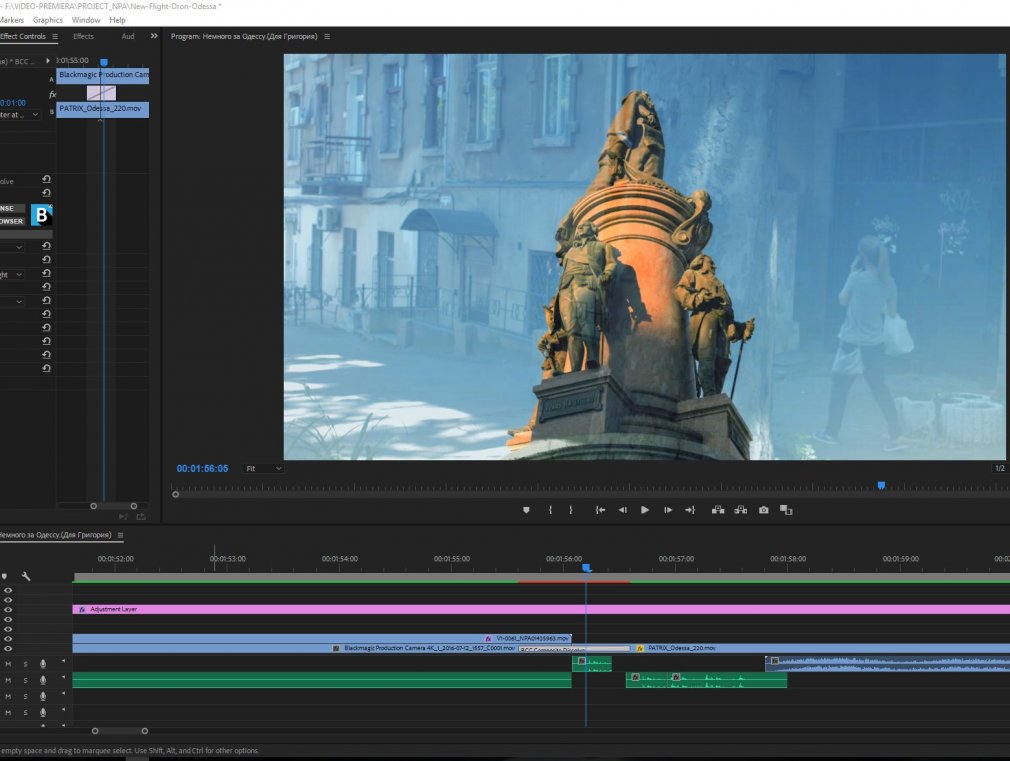This screenshot has height=761, width=1010.
Task: Reset the parameter beside 'ght' dropdown
Action: coord(46,273)
